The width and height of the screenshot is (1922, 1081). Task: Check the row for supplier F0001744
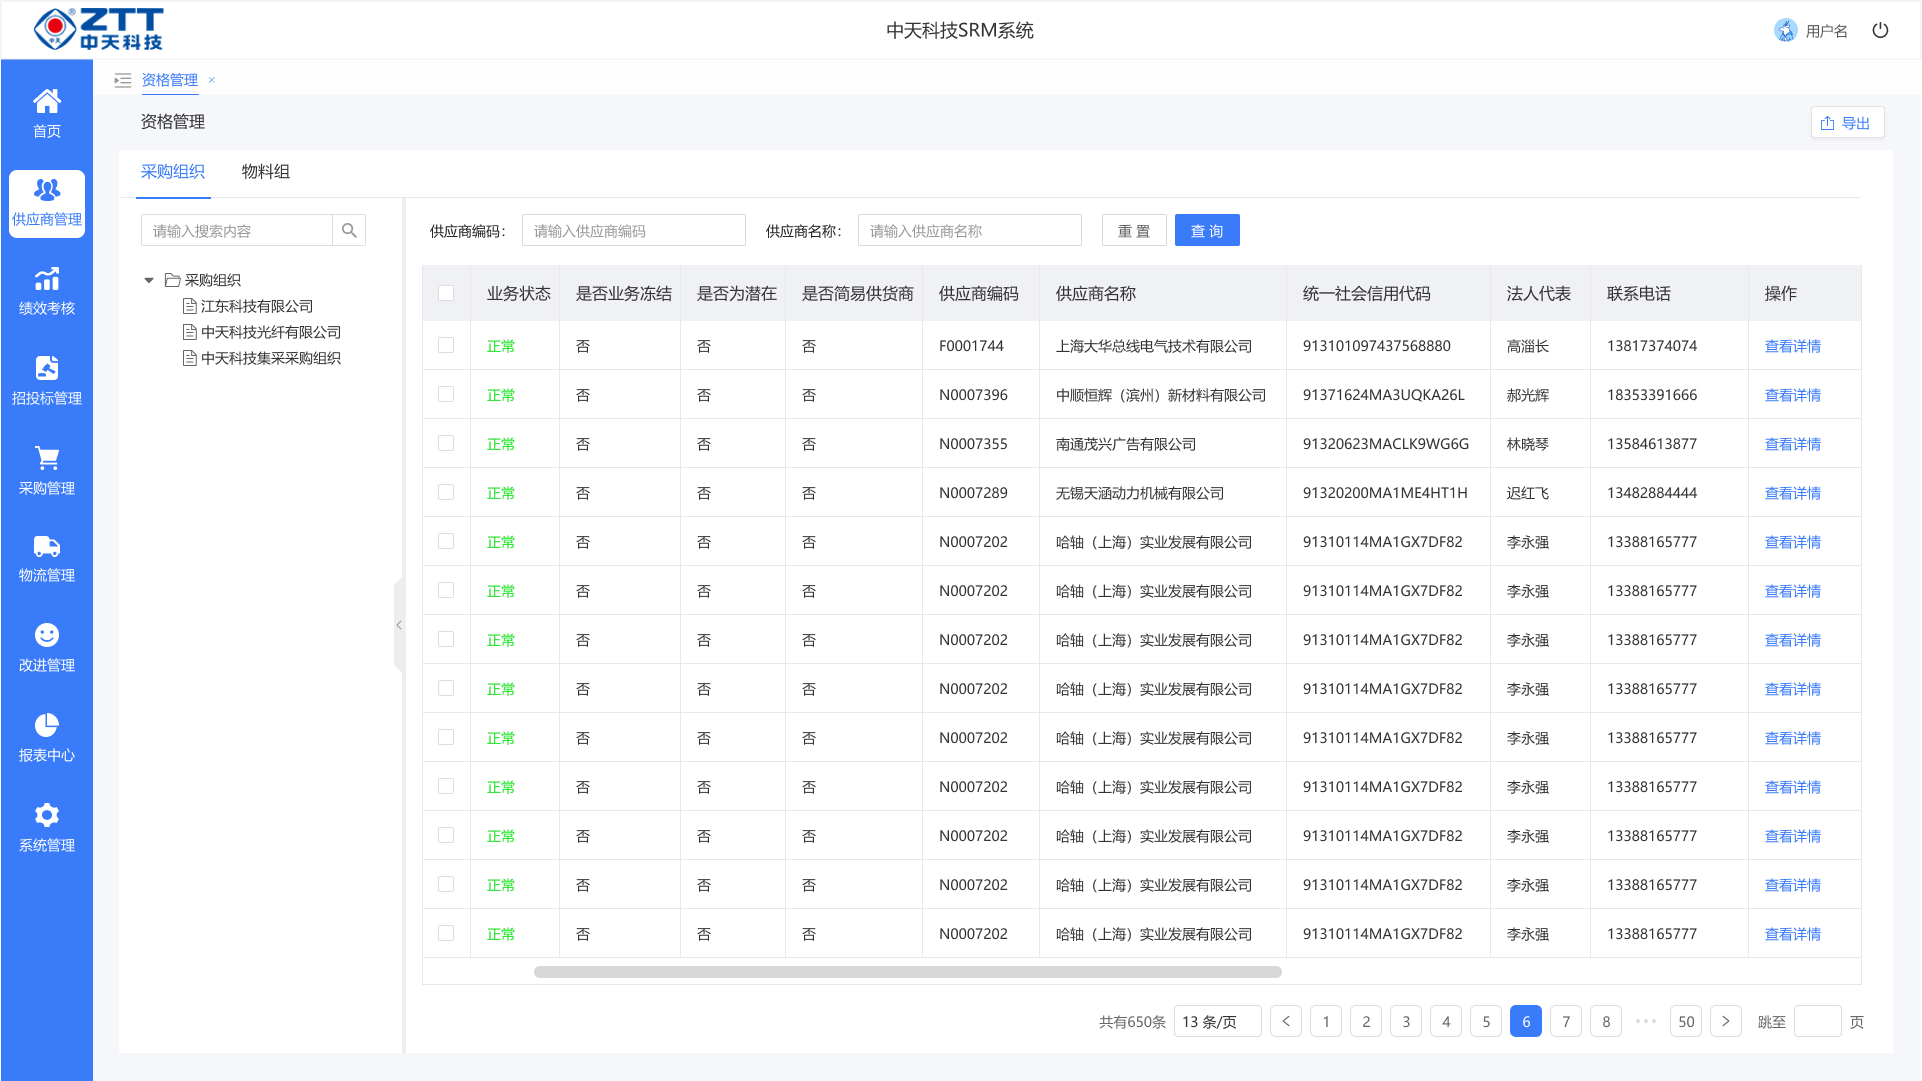pos(446,345)
